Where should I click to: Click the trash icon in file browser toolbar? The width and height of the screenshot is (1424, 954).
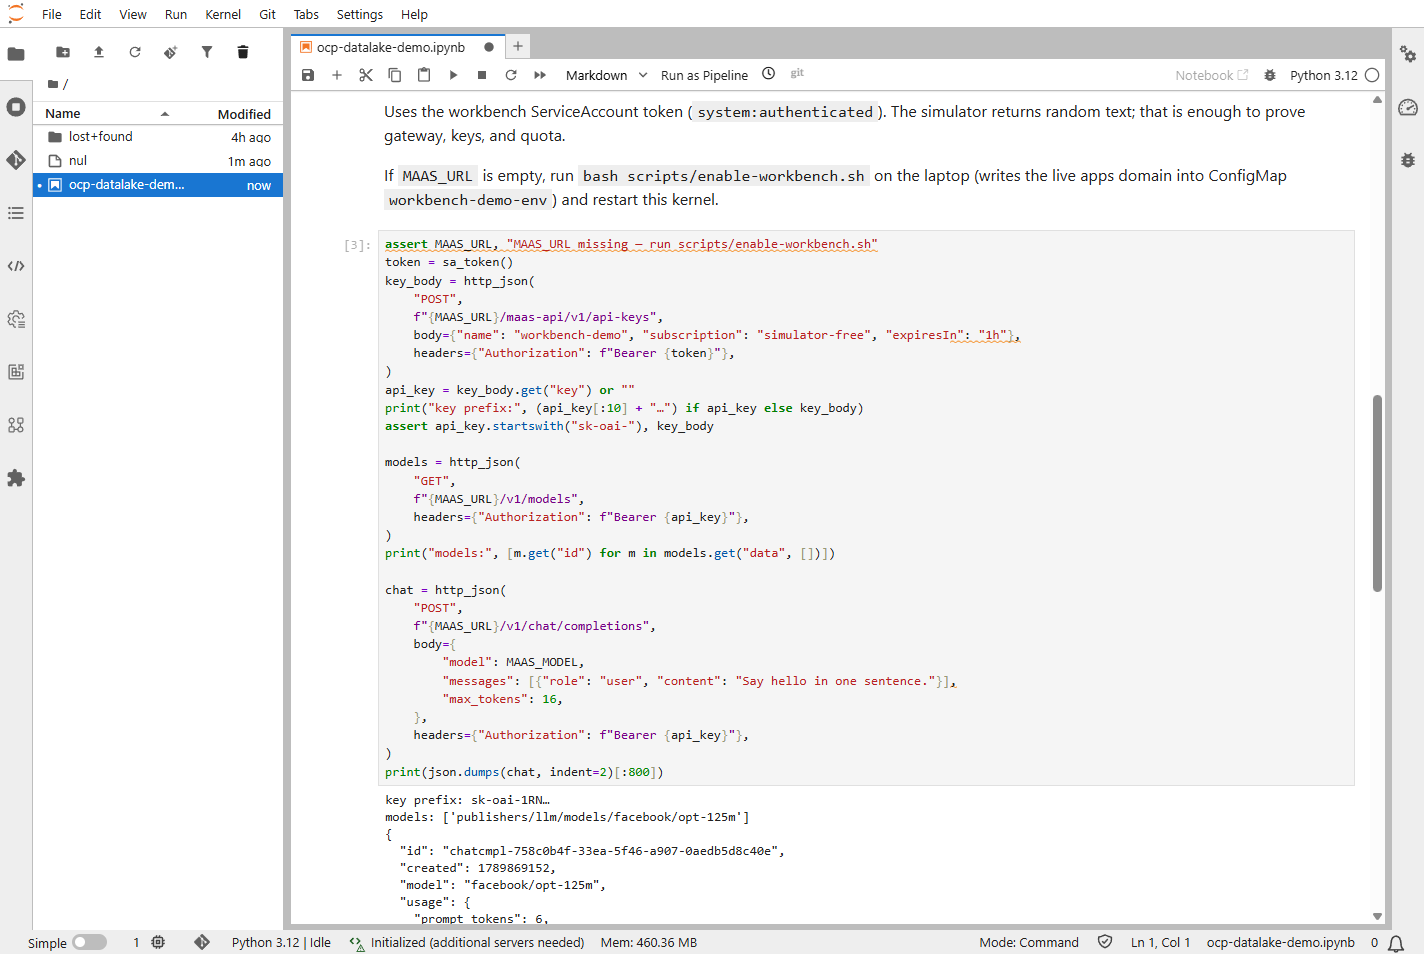pyautogui.click(x=243, y=52)
